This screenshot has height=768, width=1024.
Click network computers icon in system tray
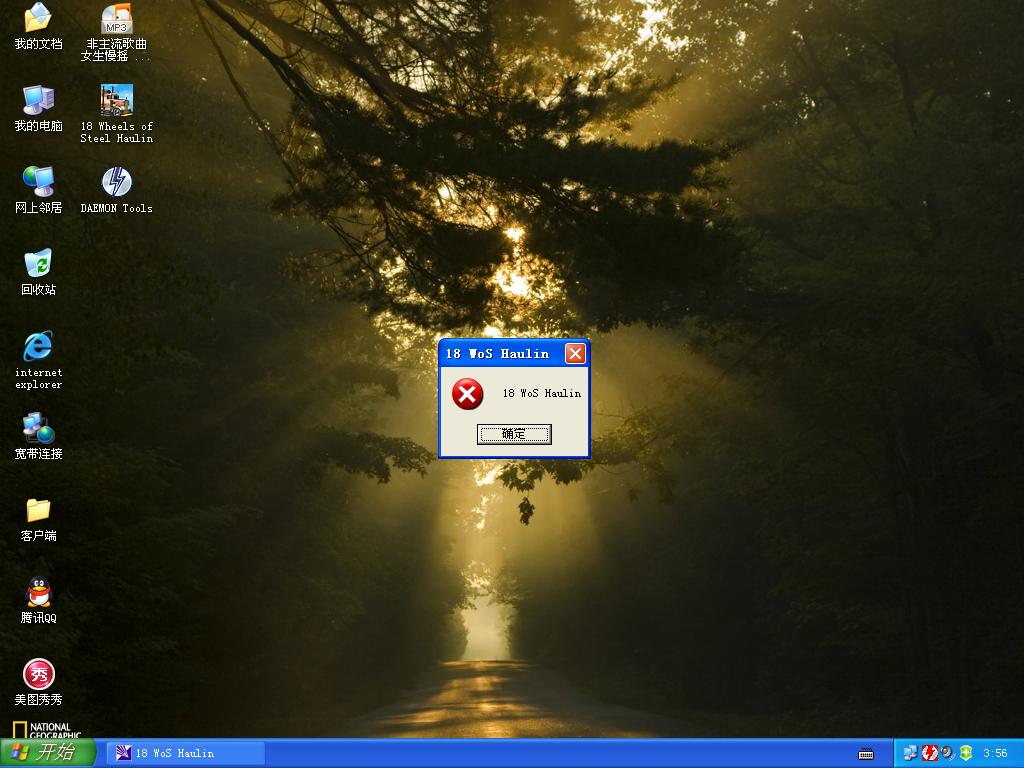[x=910, y=753]
